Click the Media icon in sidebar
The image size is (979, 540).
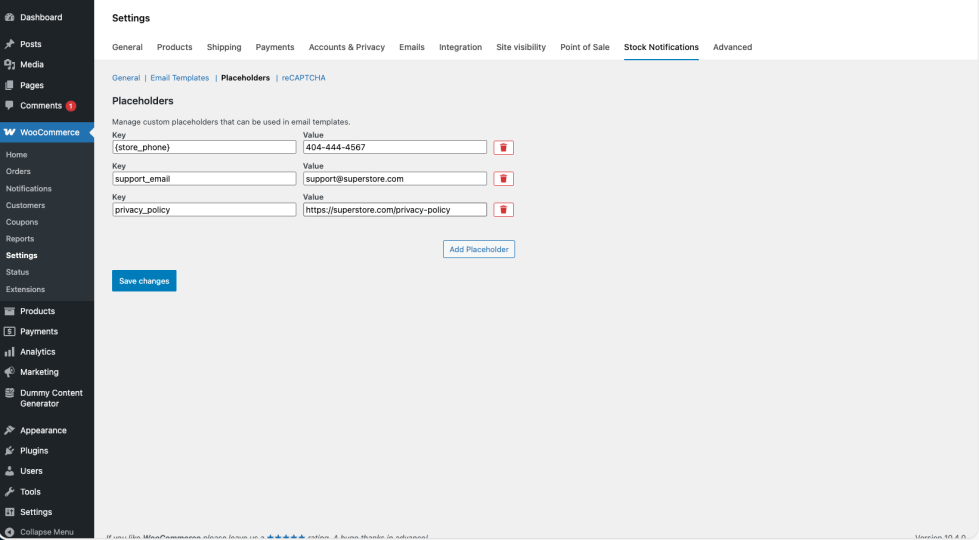click(x=9, y=64)
